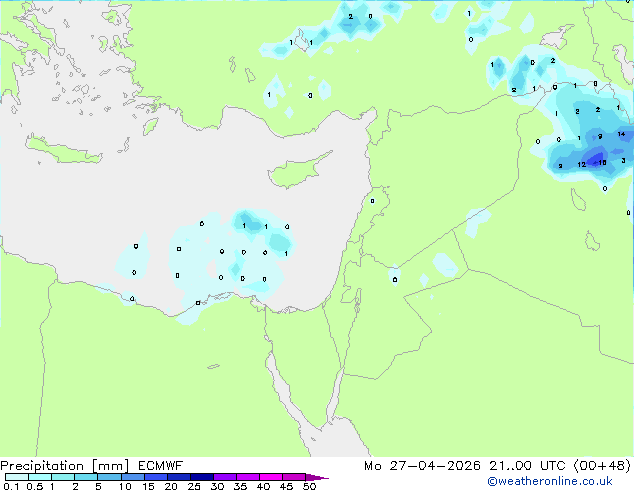The width and height of the screenshot is (634, 490).
Task: Click the 45–50 mm legend color box
Action: coord(294,477)
